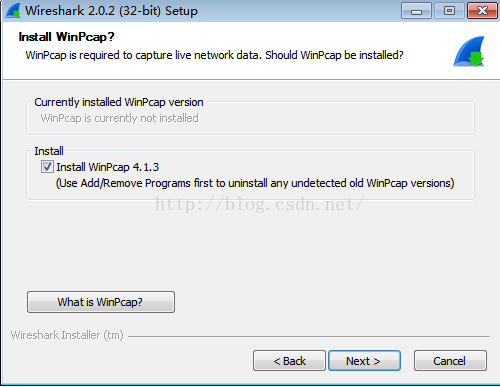Click the Wireshark installer logo with green arrow
Viewport: 500px width, 387px height.
coord(469,51)
